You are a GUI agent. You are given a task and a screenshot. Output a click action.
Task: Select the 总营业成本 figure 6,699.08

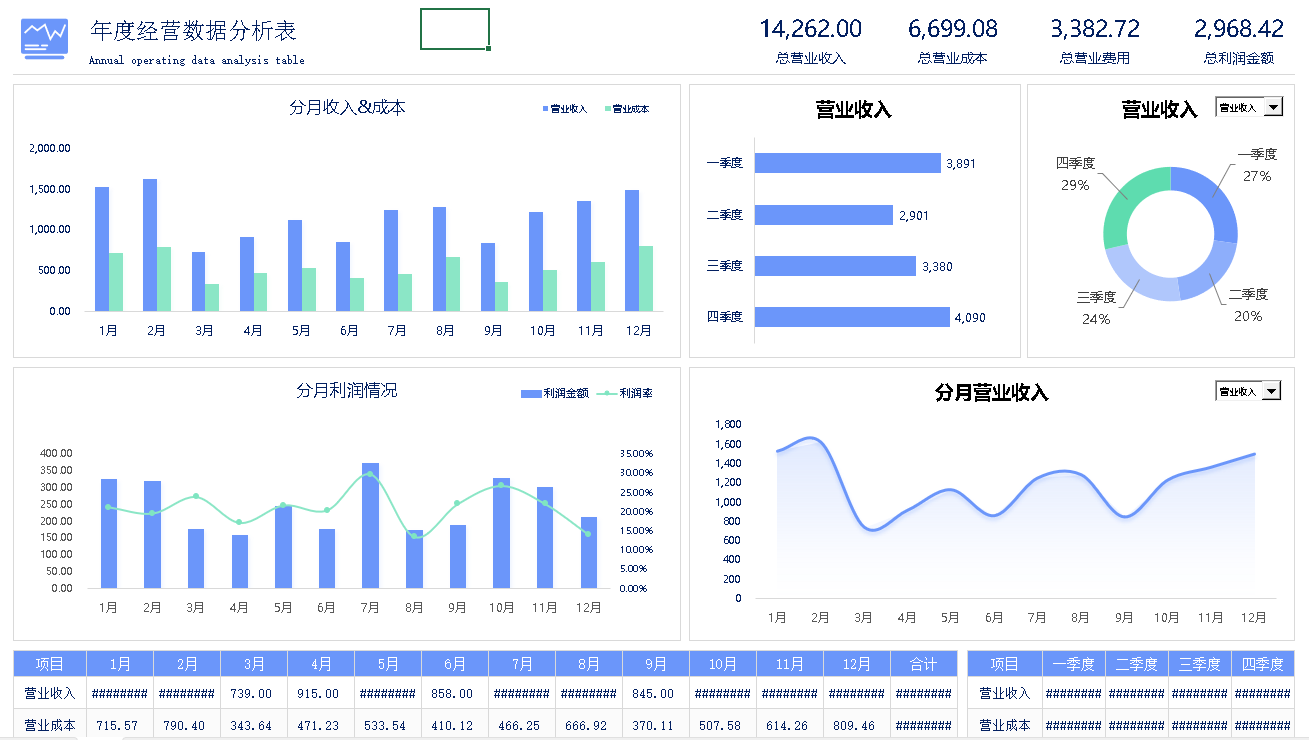pos(952,29)
